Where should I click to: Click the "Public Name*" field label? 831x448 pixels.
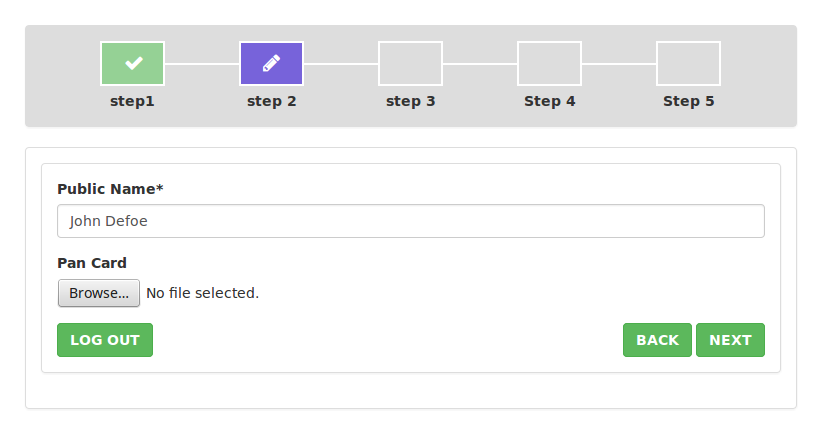coord(110,189)
